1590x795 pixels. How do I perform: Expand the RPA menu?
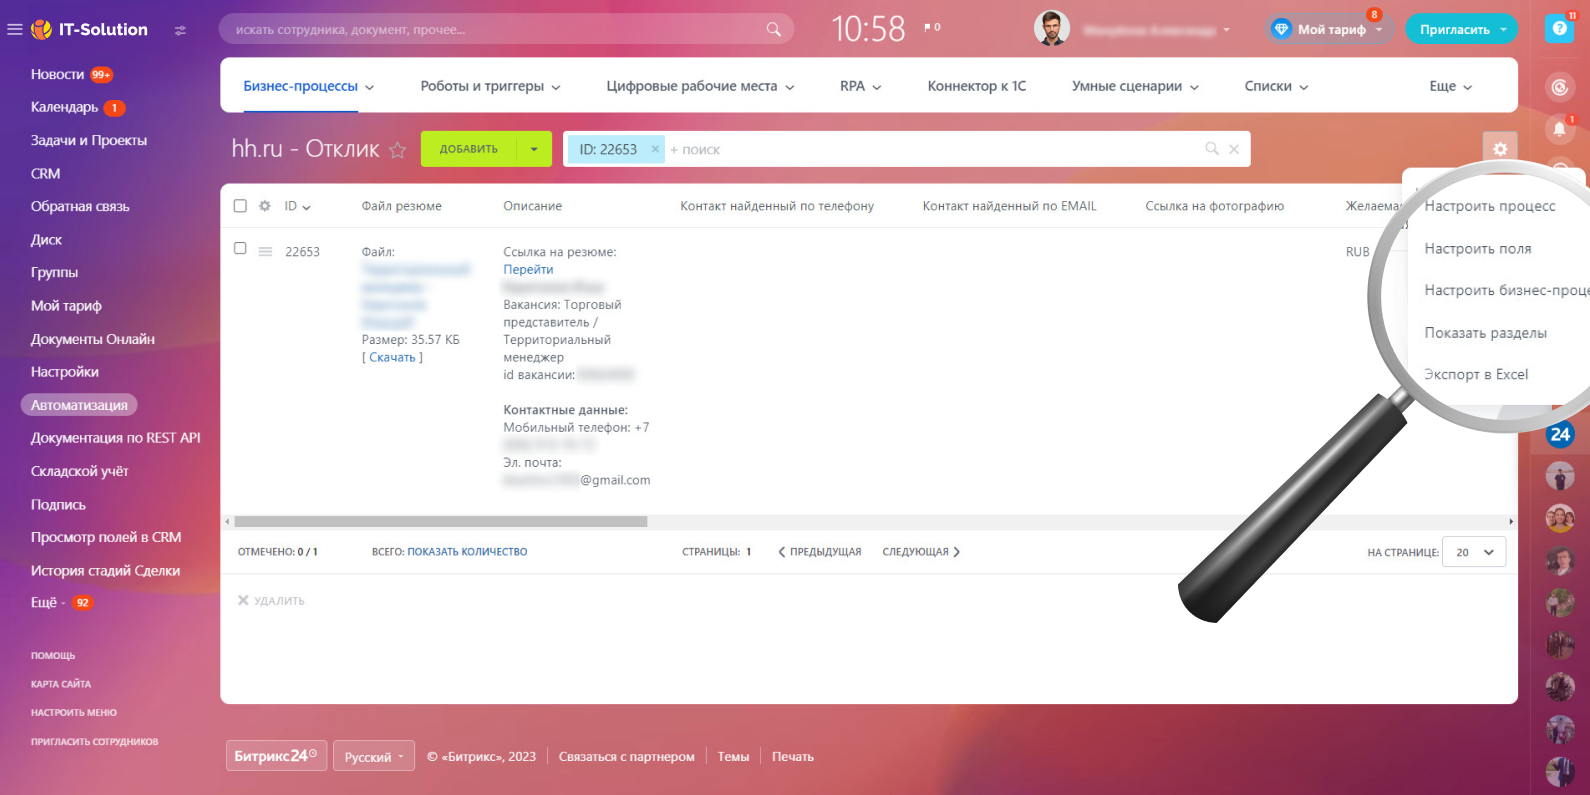860,86
